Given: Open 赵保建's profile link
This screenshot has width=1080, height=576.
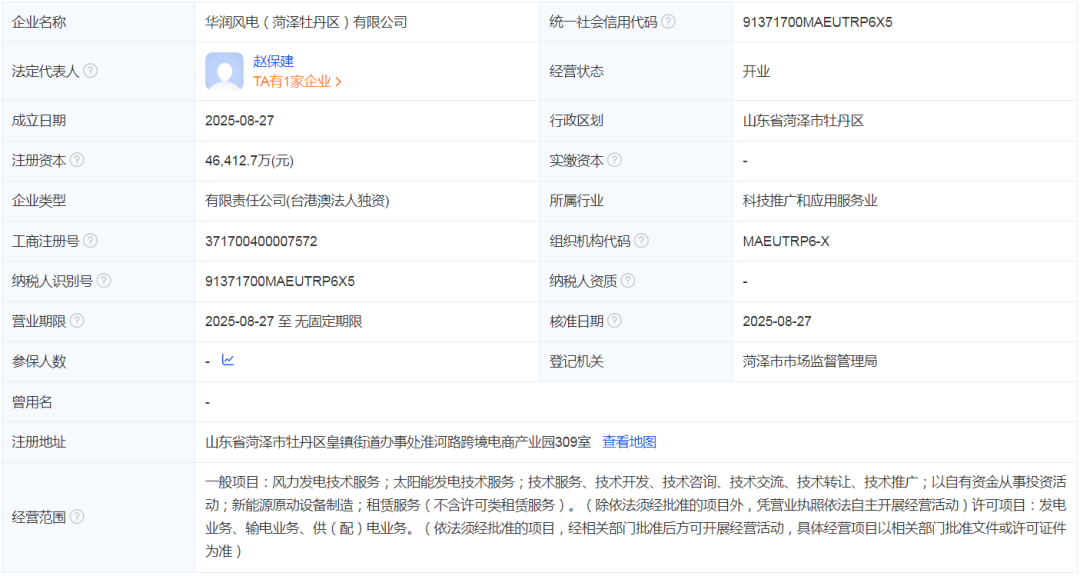Looking at the screenshot, I should (x=273, y=61).
